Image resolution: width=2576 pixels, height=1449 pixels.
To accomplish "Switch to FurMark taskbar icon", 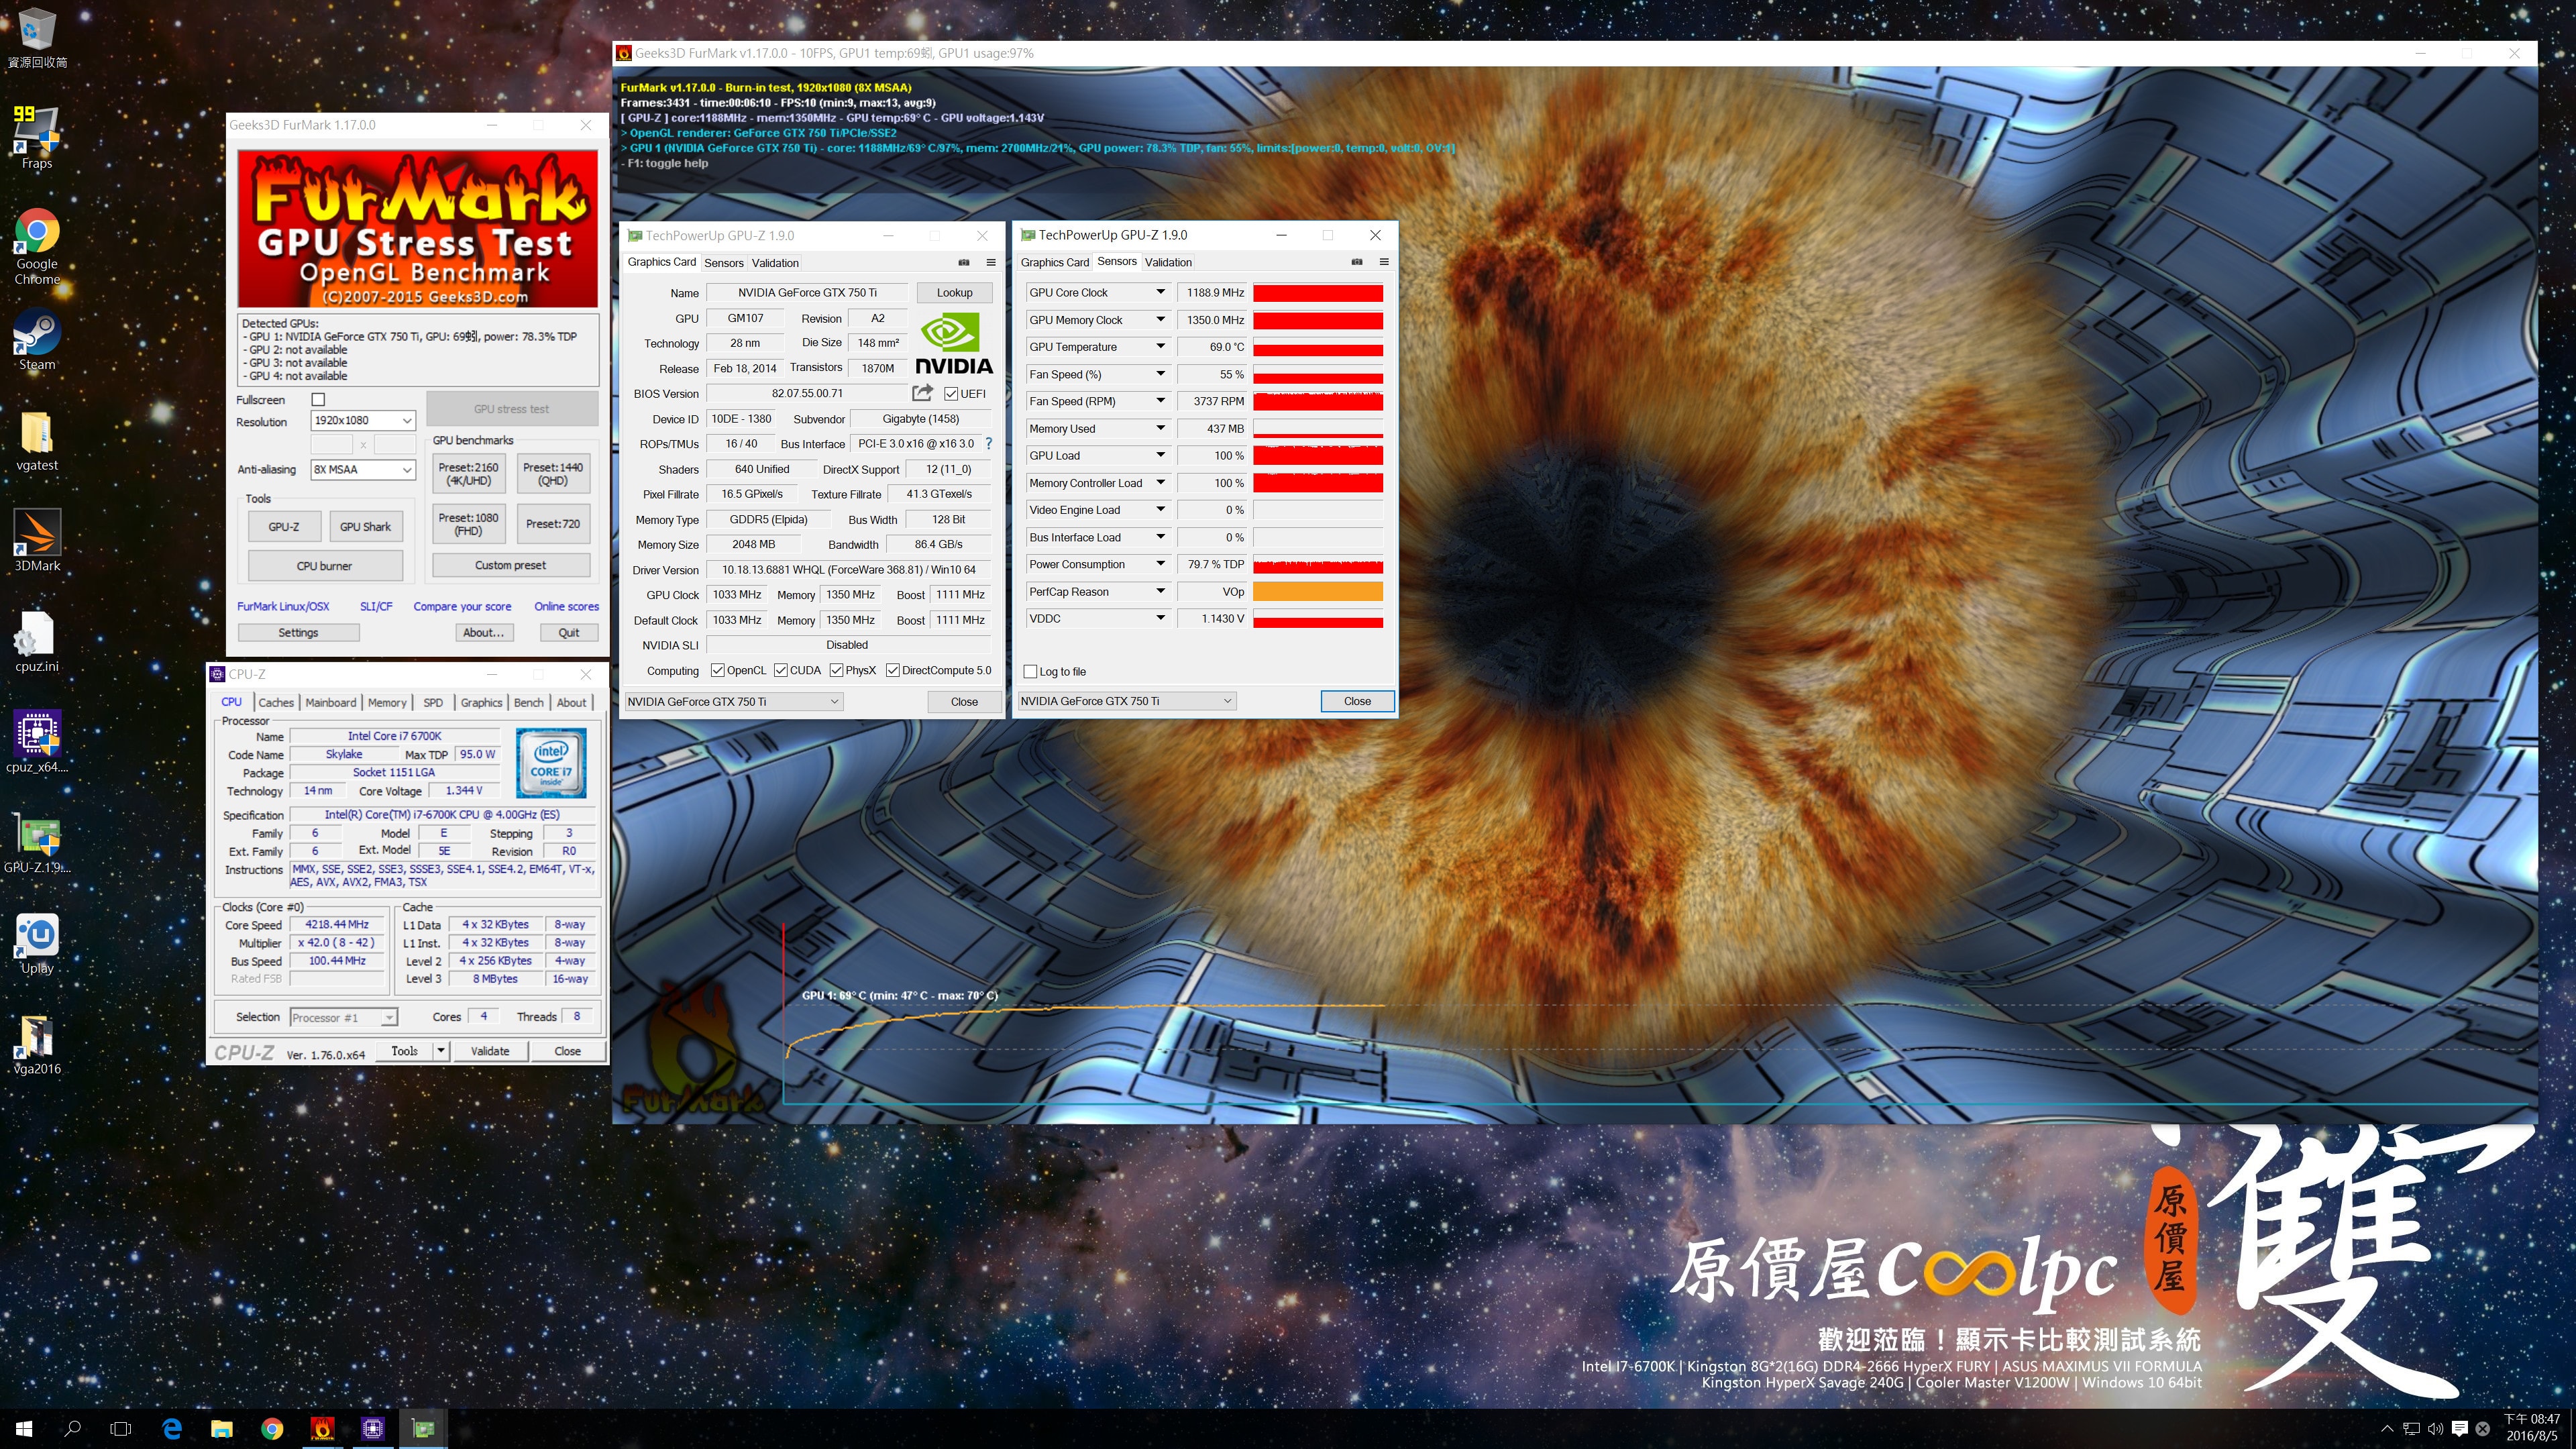I will (x=322, y=1429).
